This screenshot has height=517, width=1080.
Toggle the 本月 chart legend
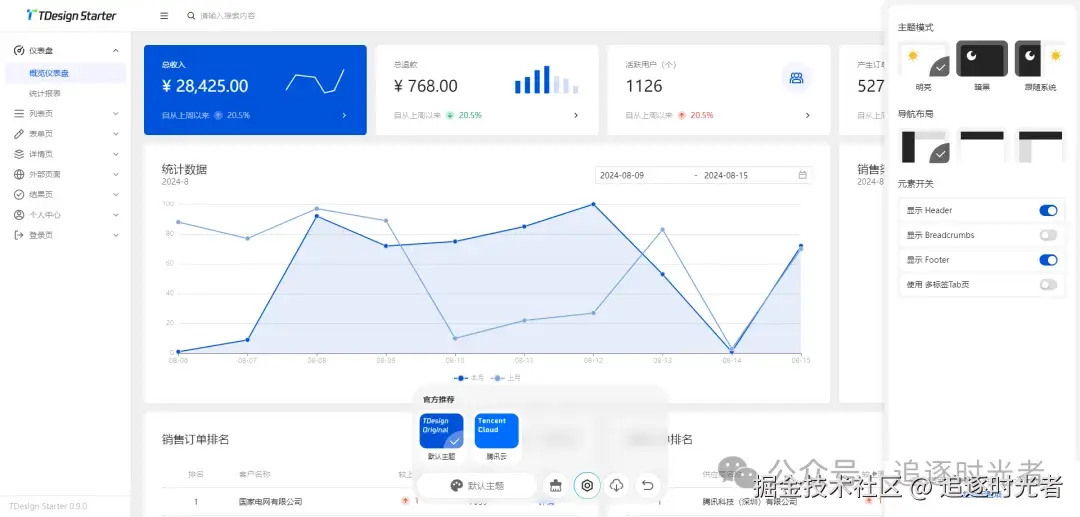click(470, 378)
